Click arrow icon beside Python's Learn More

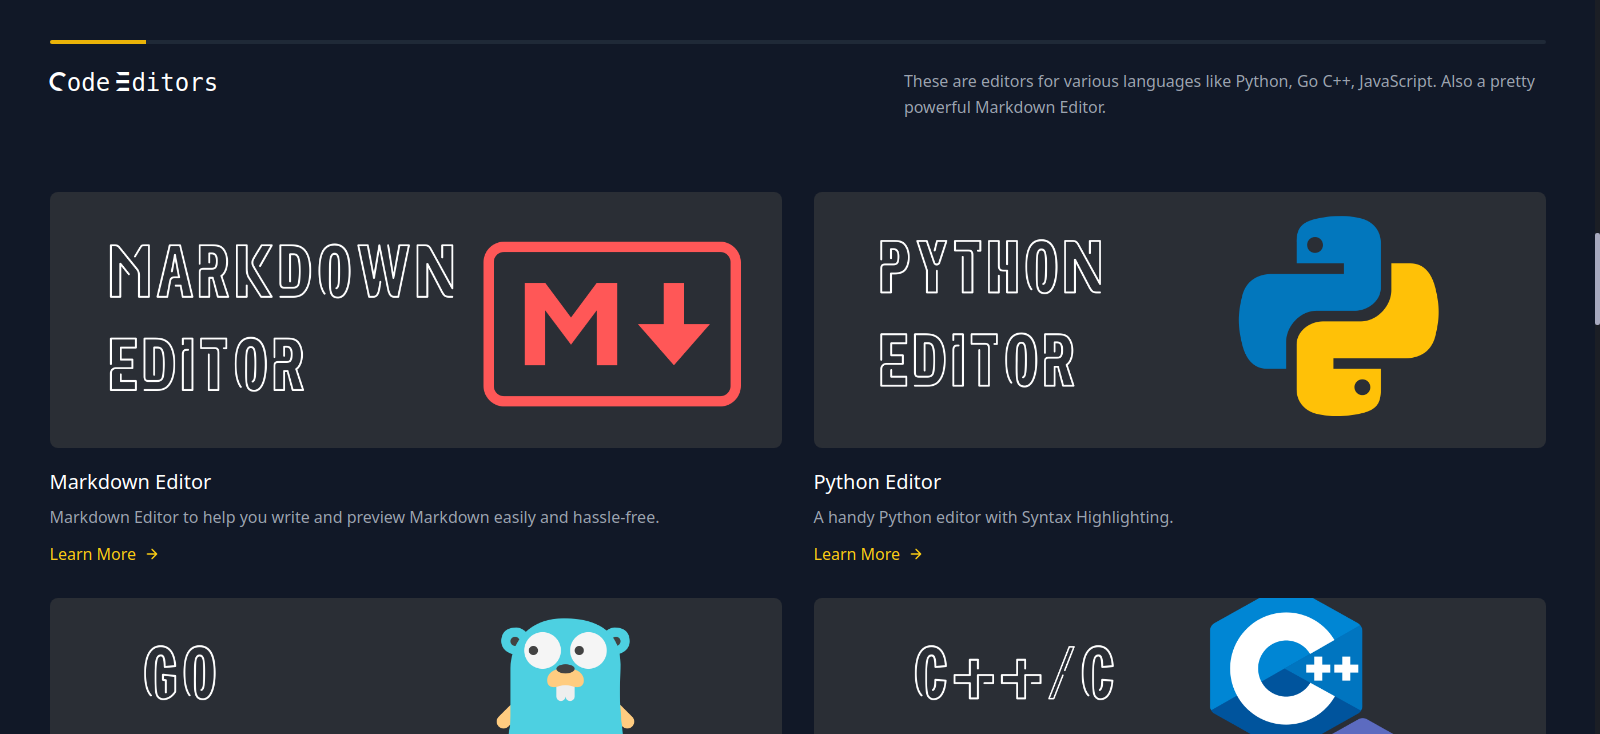[x=916, y=554]
